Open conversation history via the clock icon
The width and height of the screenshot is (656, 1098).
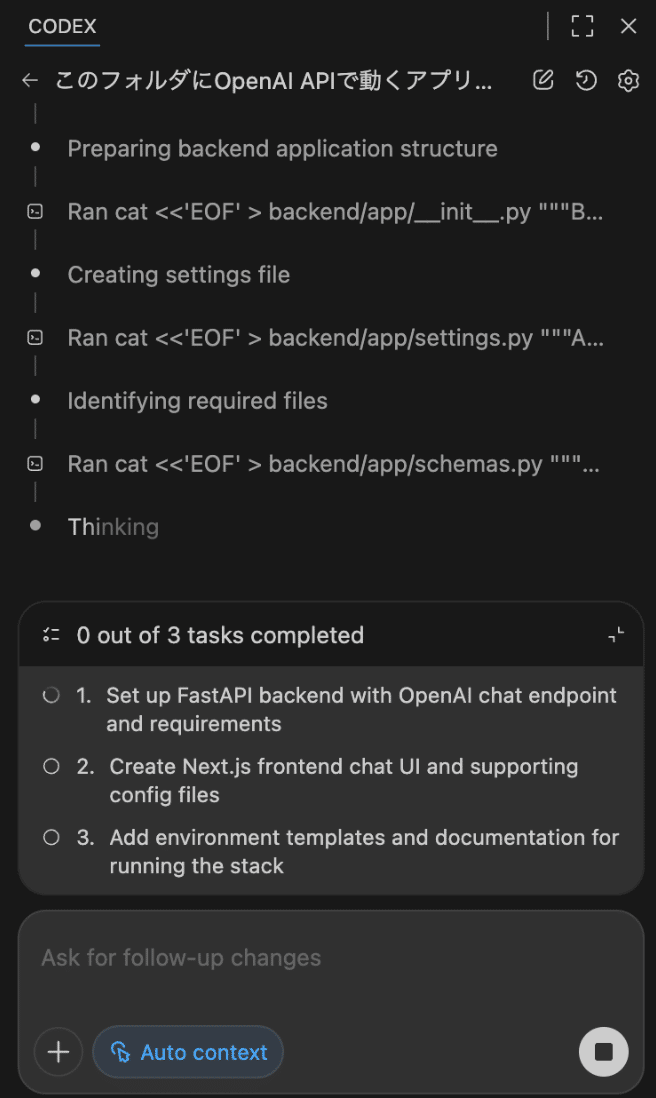(x=585, y=80)
